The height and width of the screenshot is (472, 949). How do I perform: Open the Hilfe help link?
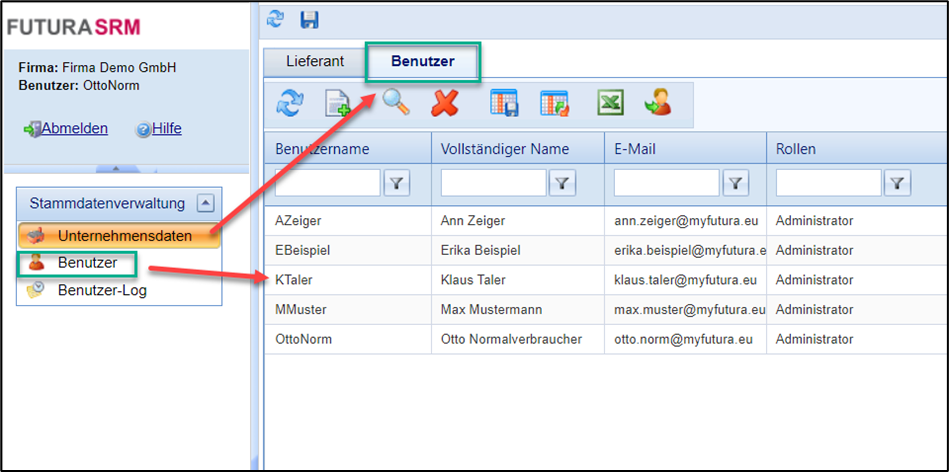pos(166,128)
